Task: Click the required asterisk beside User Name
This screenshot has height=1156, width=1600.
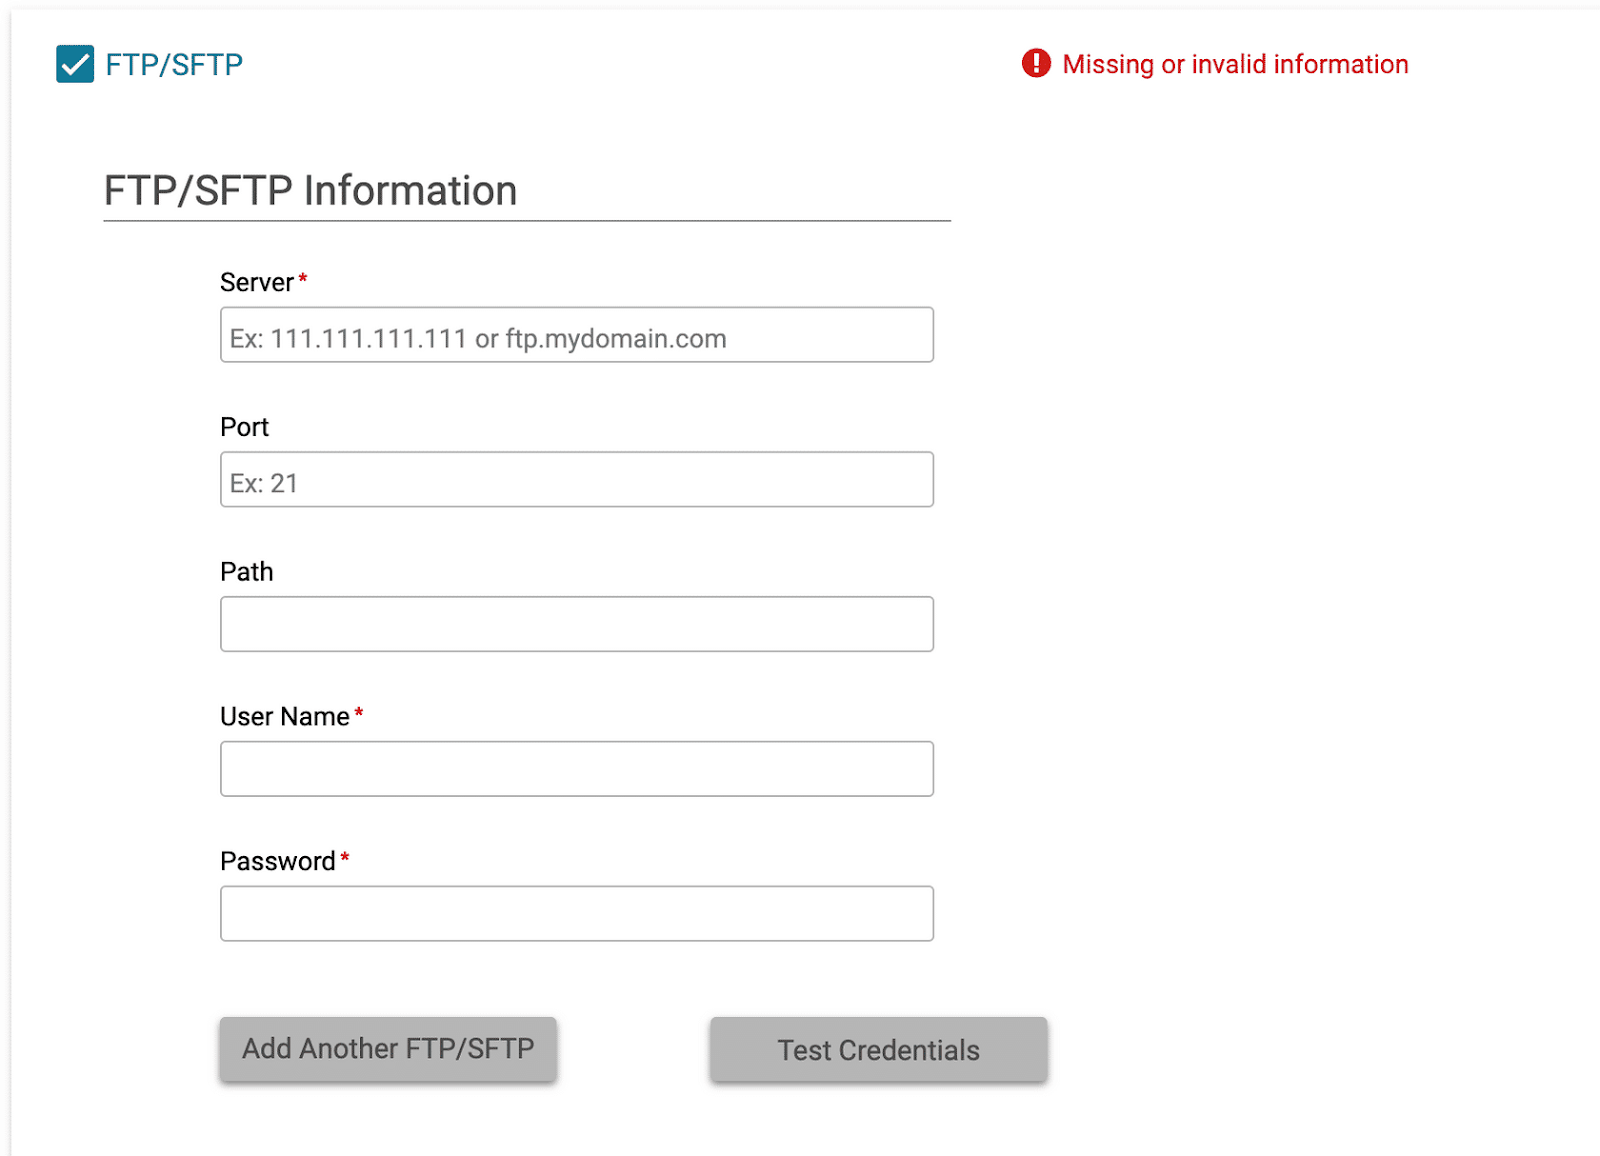Action: (x=359, y=713)
